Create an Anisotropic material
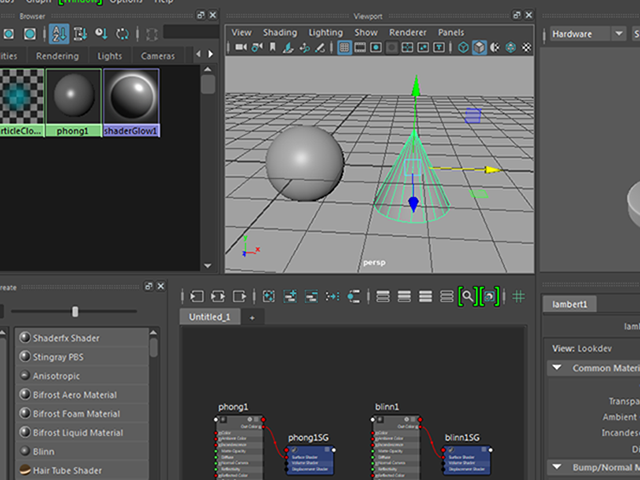This screenshot has height=480, width=640. [82, 376]
